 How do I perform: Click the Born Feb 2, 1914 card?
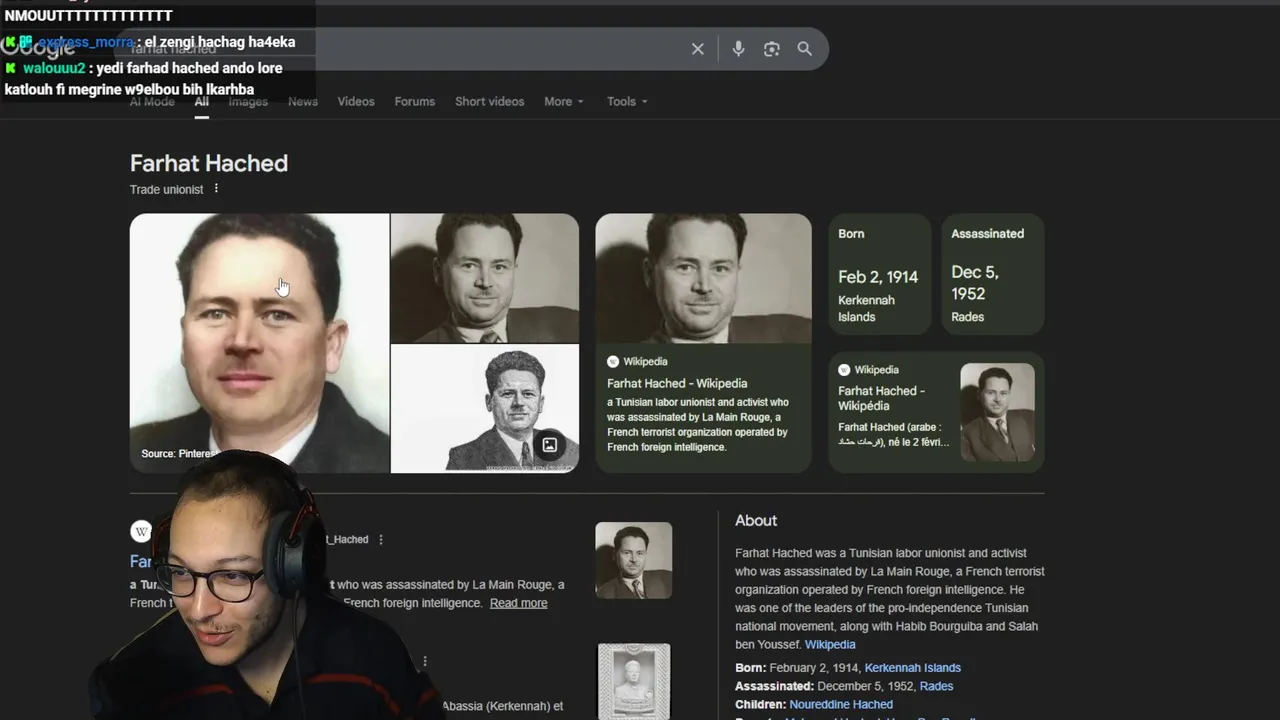[x=879, y=274]
